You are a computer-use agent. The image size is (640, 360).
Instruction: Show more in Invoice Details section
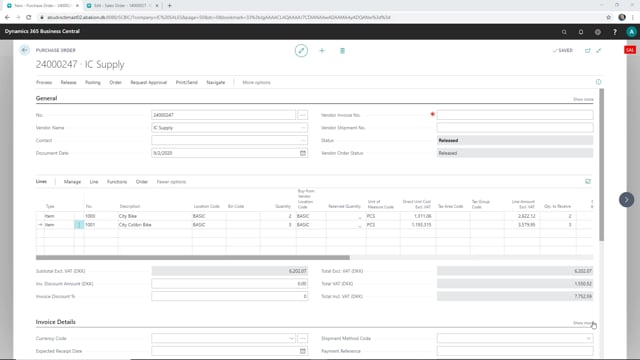583,323
